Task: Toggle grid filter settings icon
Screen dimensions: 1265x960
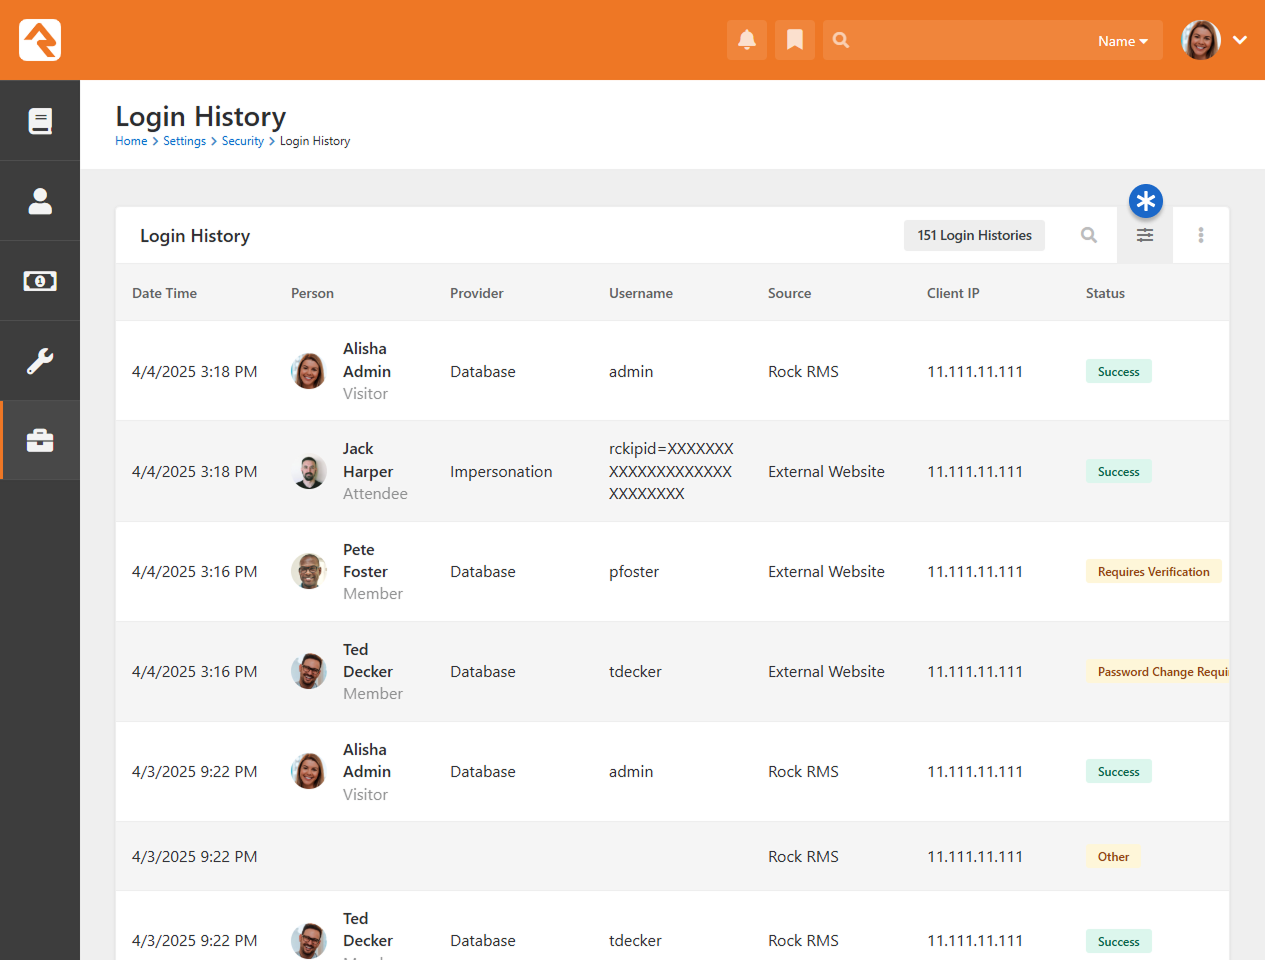Action: click(1145, 235)
